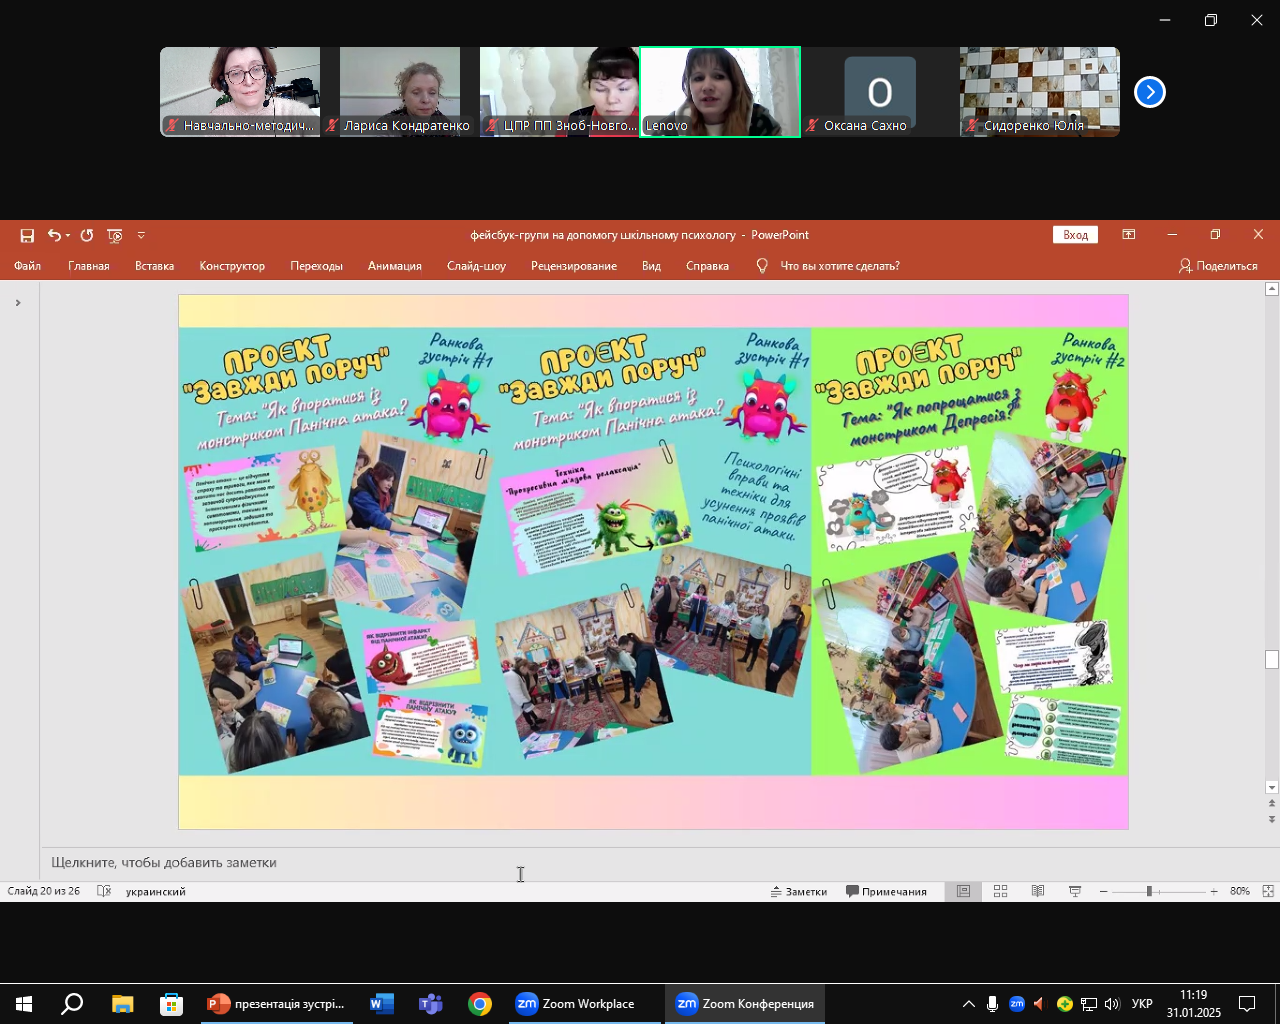Click the Поделиться share button
This screenshot has width=1280, height=1024.
click(1218, 266)
